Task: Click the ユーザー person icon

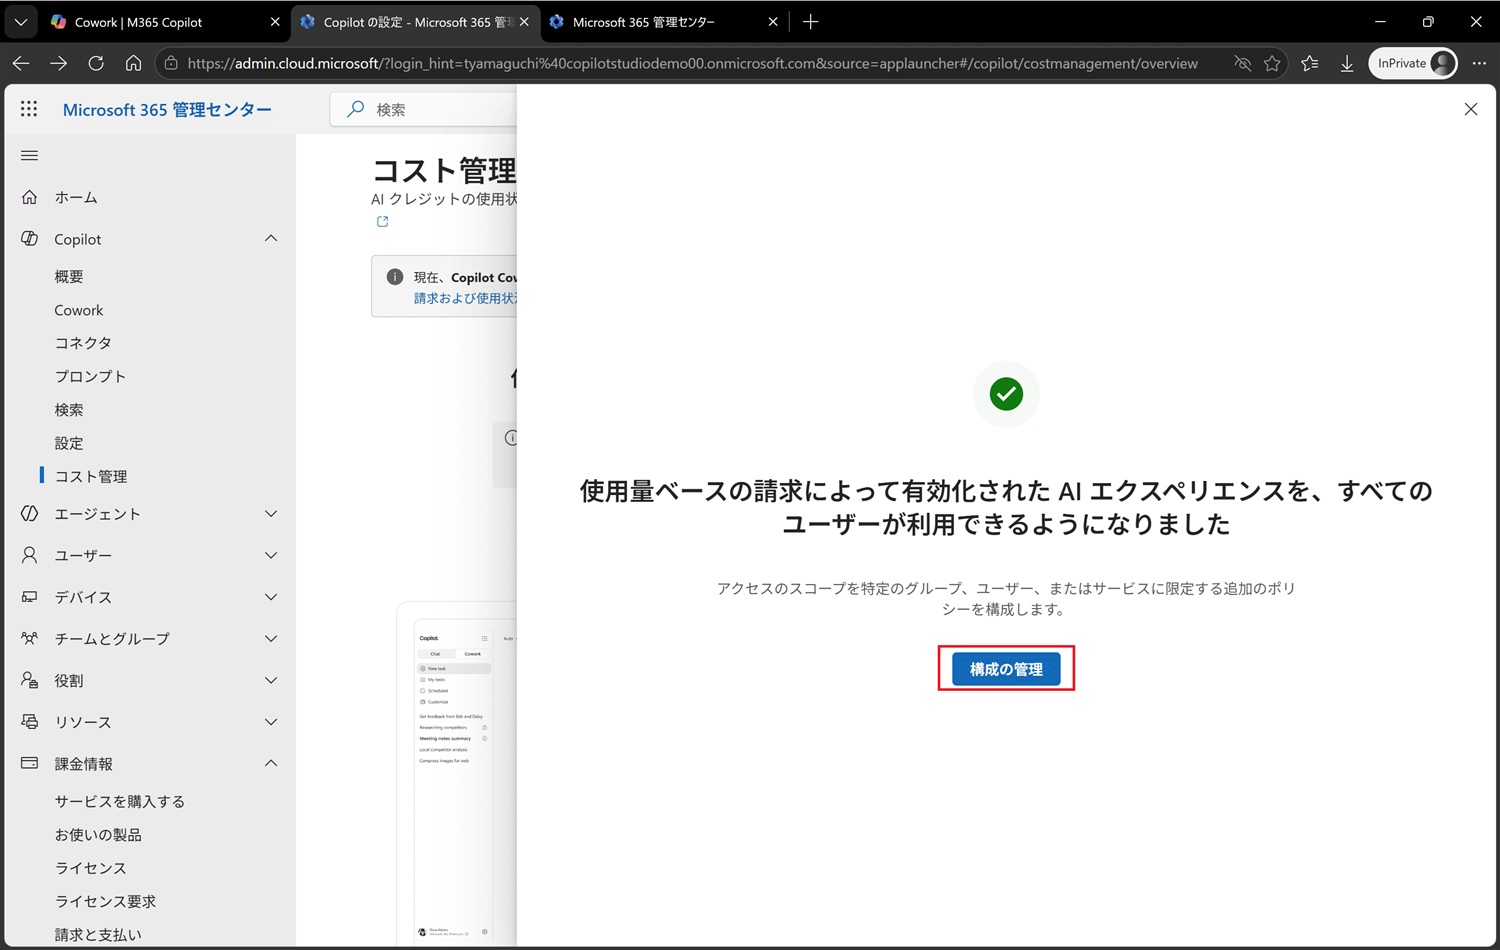Action: point(30,555)
